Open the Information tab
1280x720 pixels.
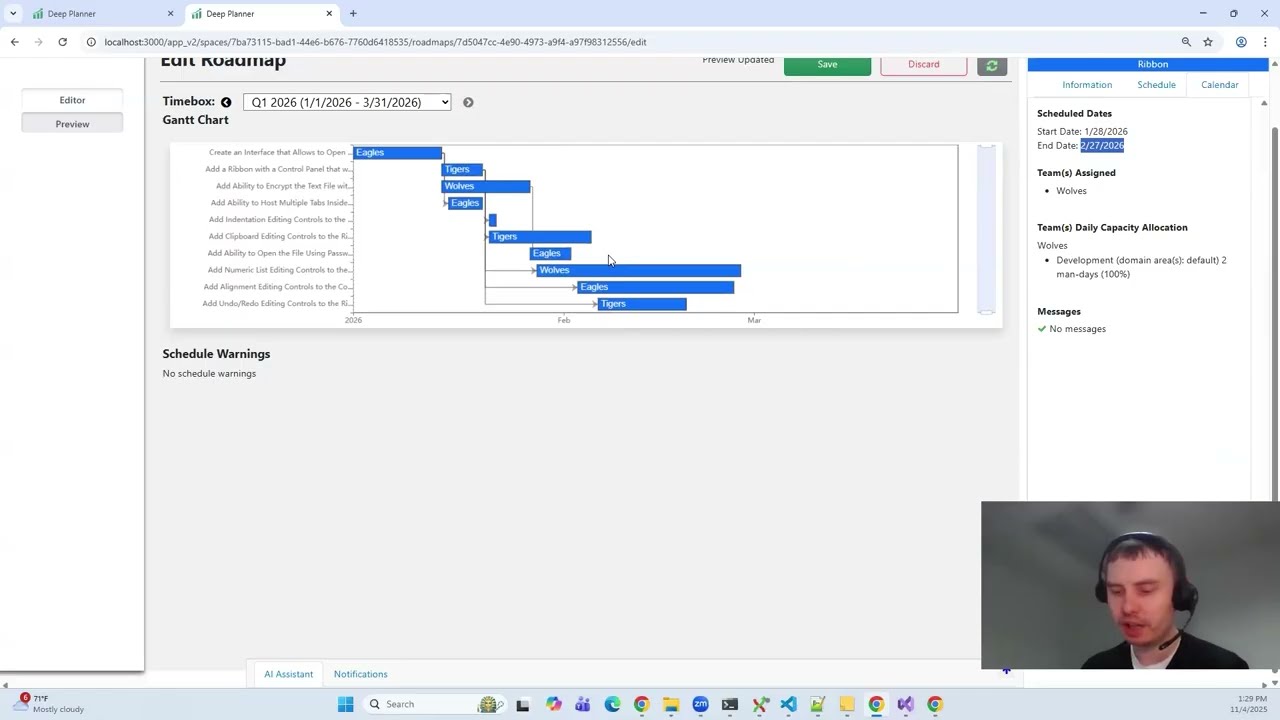(1087, 85)
